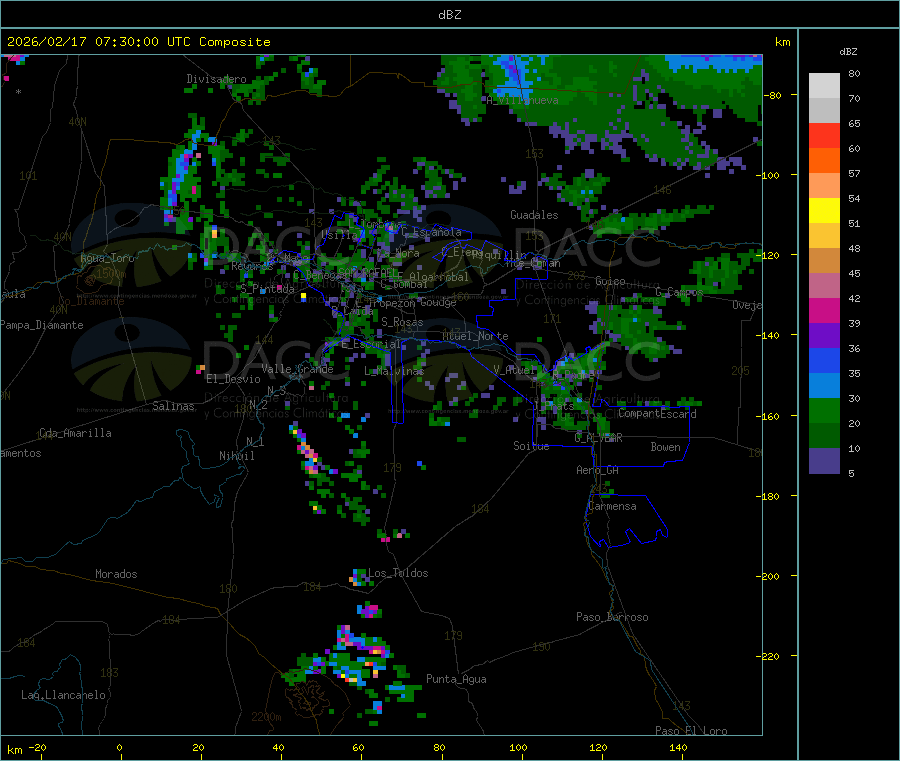Select the Aero_GA label
This screenshot has width=900, height=761.
598,471
